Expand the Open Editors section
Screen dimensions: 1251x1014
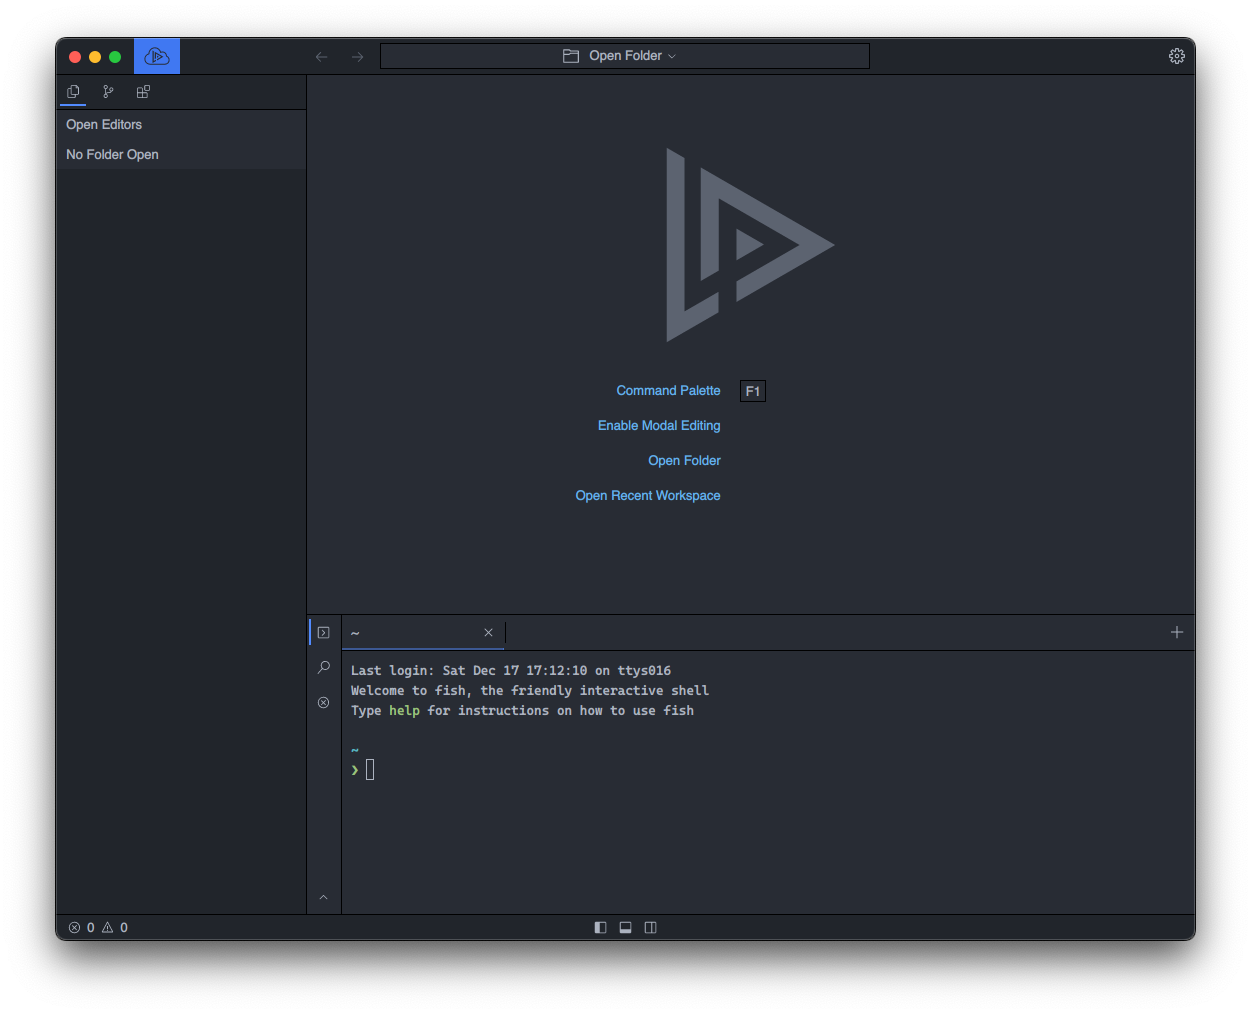coord(104,125)
